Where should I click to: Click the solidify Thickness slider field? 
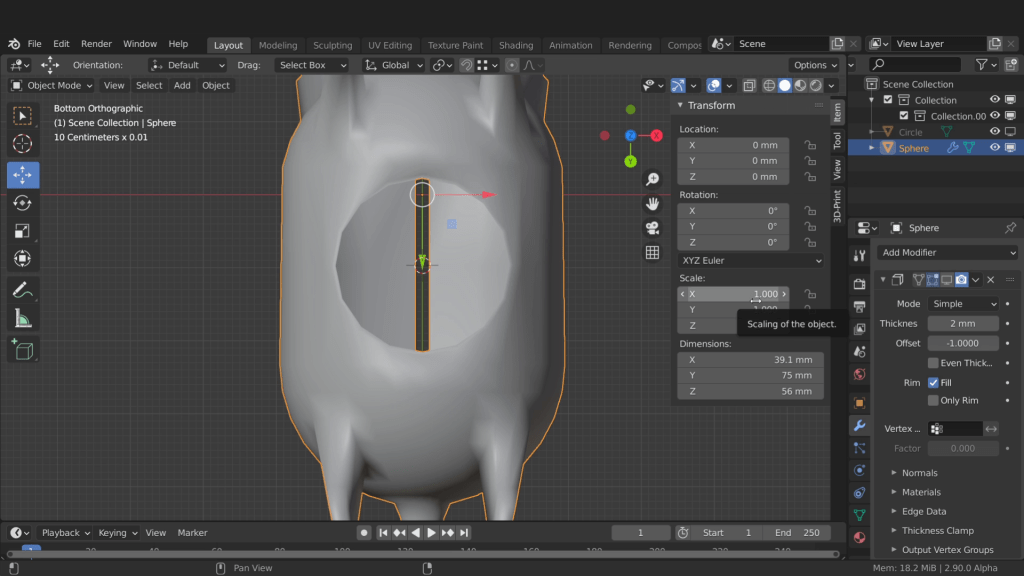[x=962, y=323]
